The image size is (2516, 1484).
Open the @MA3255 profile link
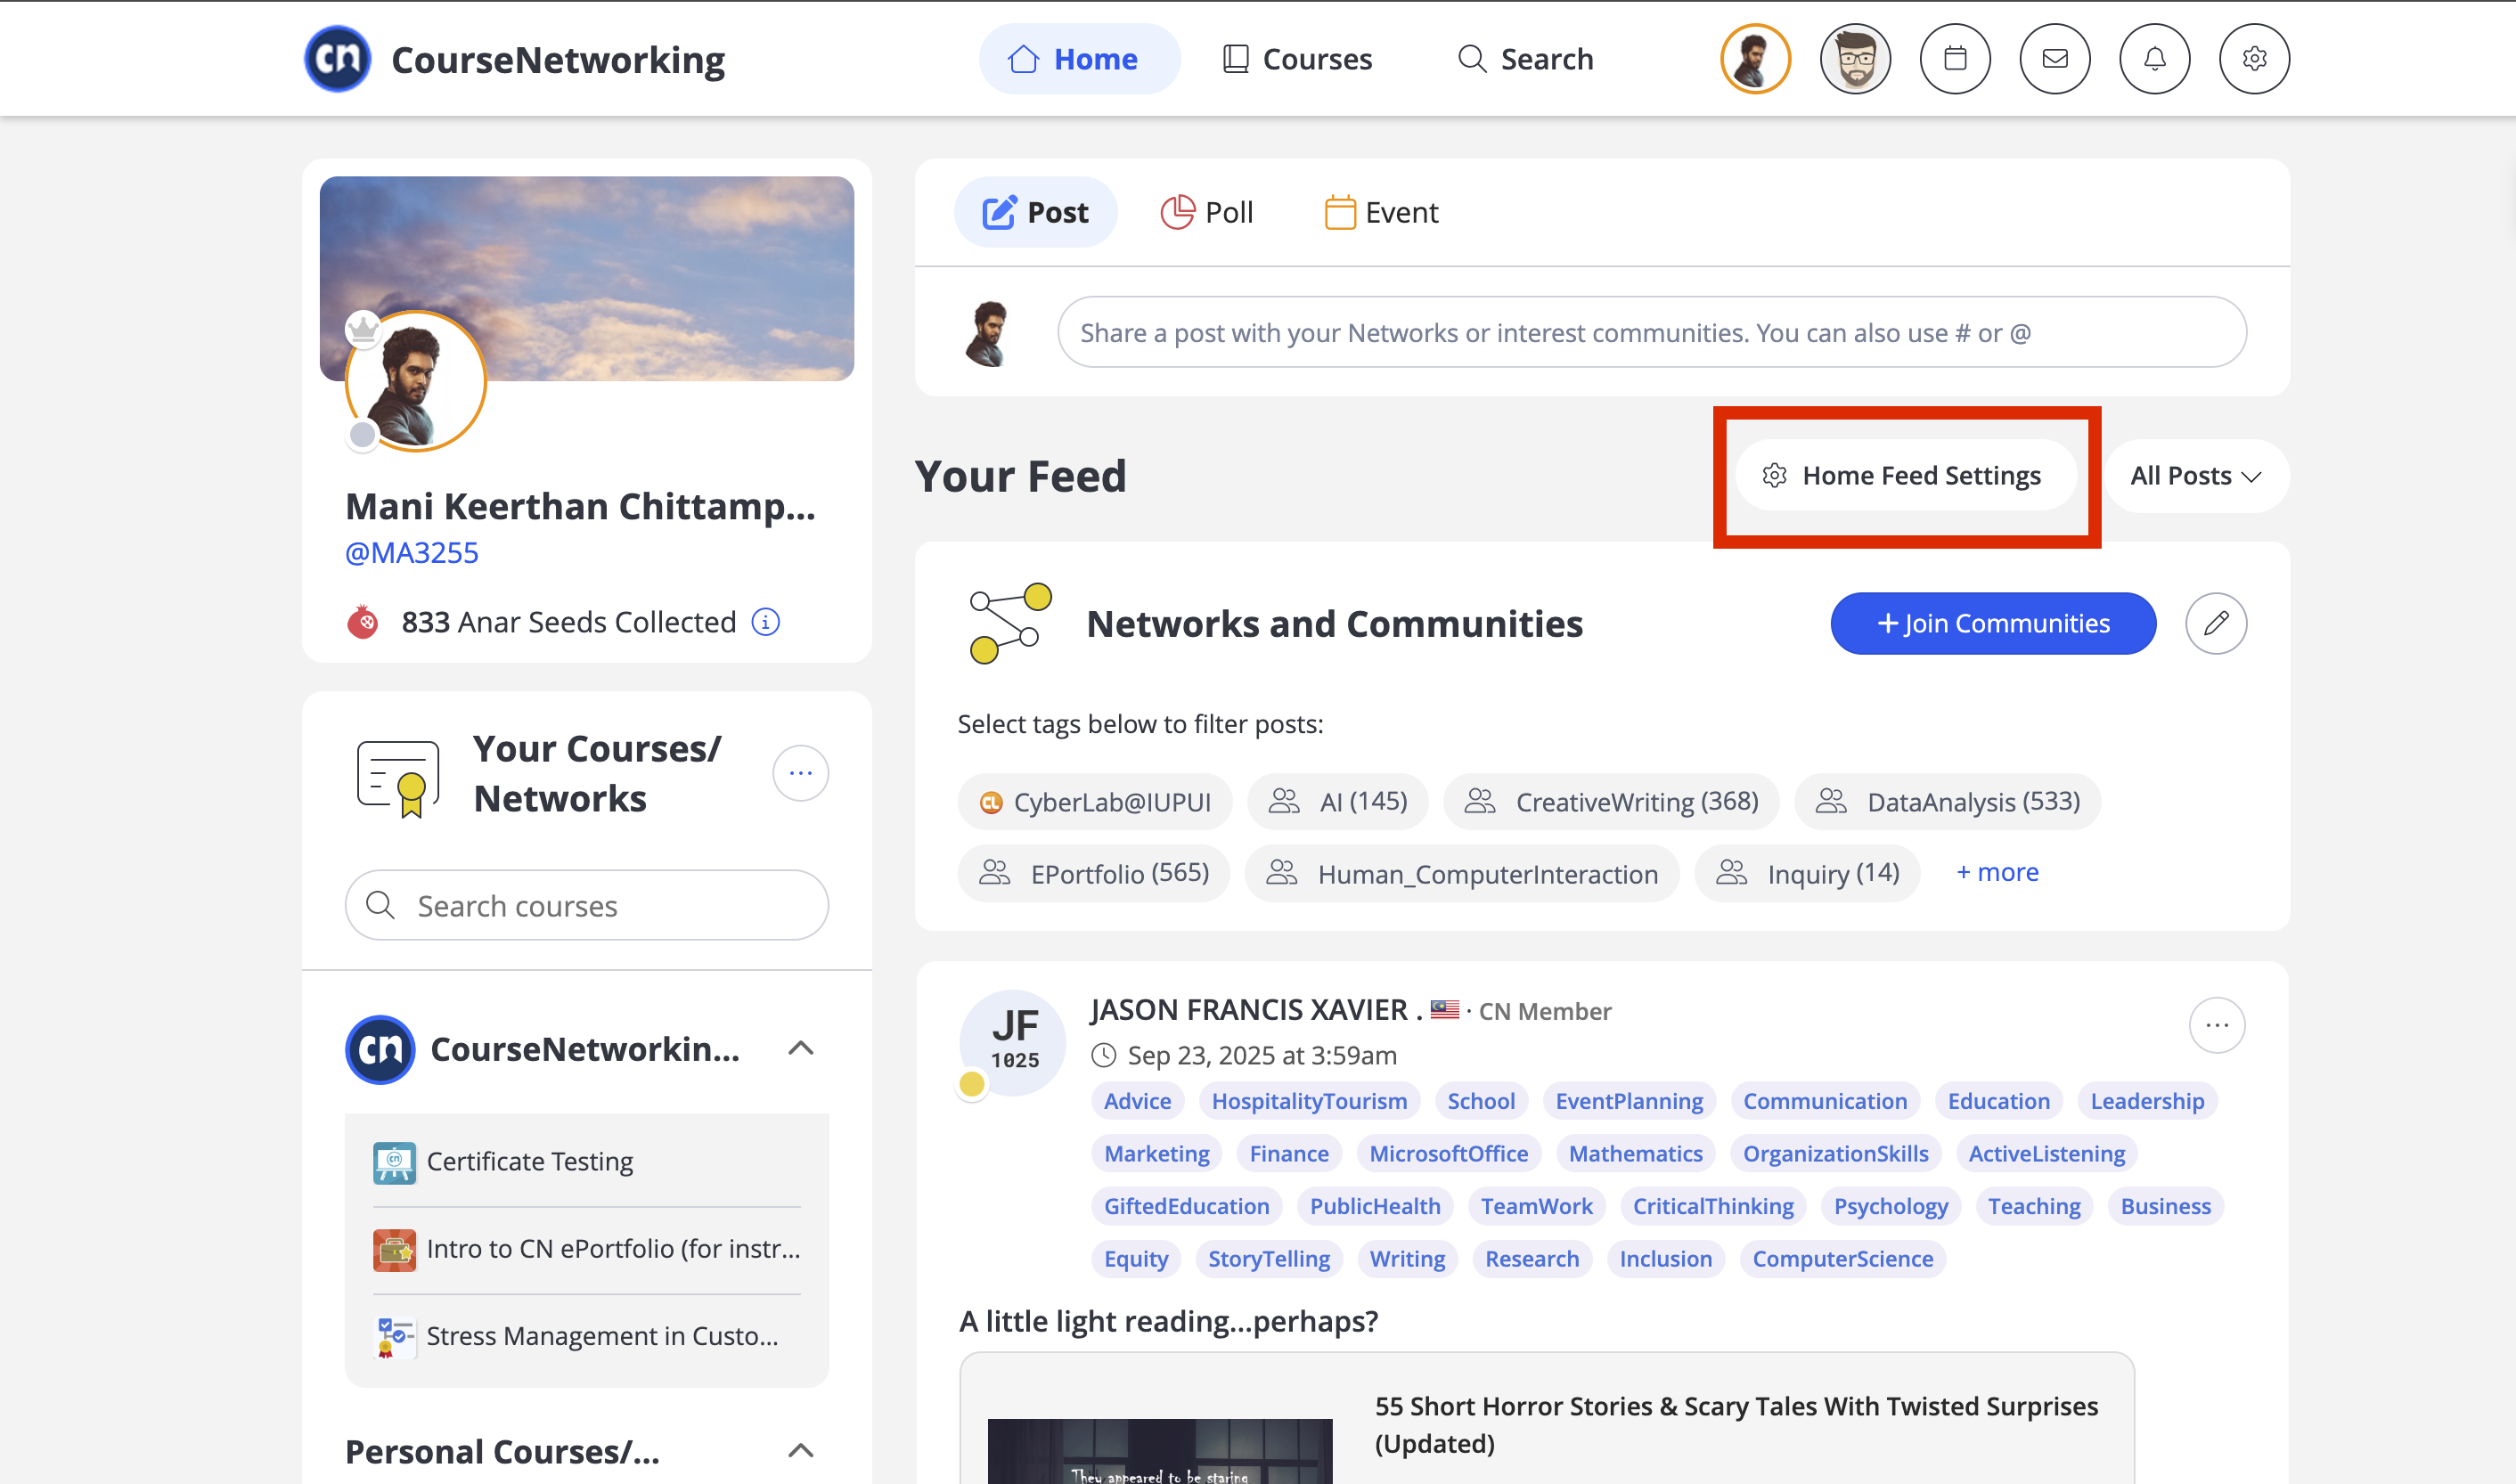pyautogui.click(x=412, y=553)
